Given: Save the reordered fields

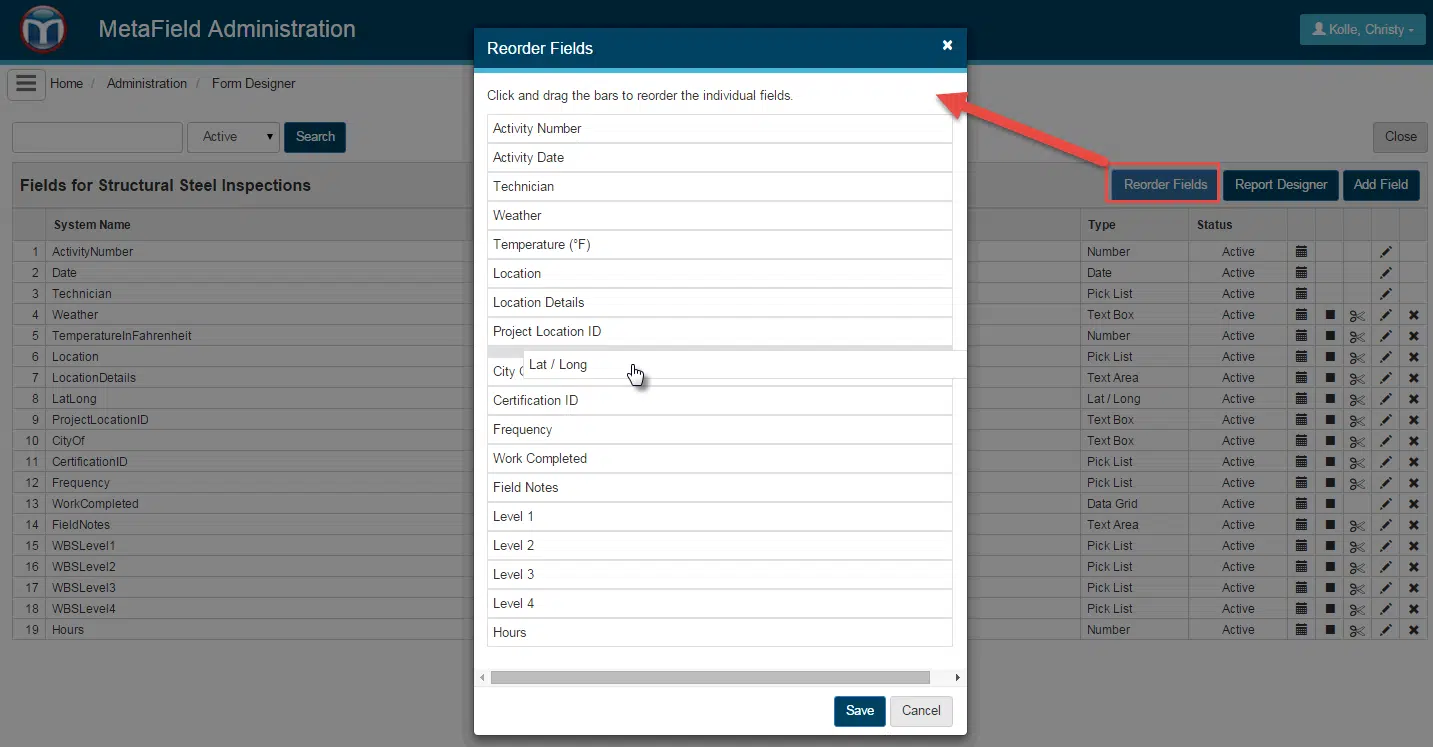Looking at the screenshot, I should coord(859,711).
